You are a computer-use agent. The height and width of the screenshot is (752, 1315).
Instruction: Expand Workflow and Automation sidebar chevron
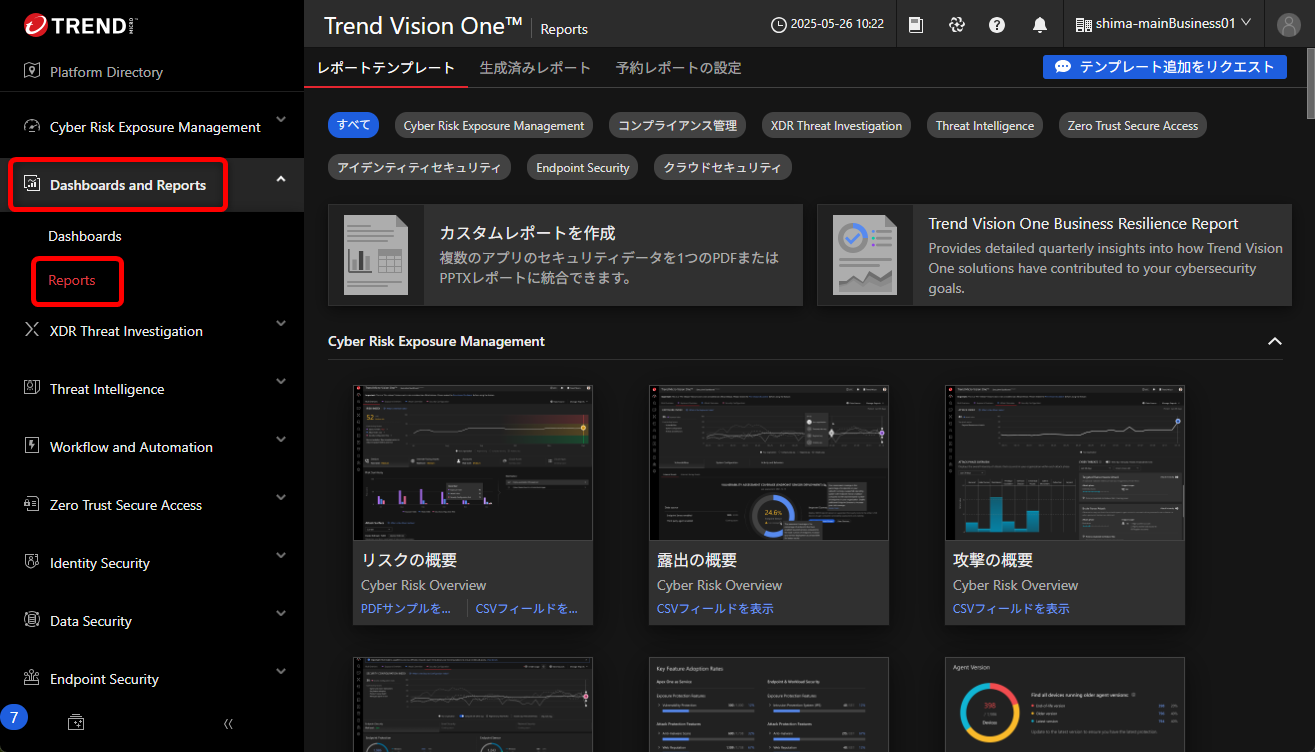tap(281, 439)
